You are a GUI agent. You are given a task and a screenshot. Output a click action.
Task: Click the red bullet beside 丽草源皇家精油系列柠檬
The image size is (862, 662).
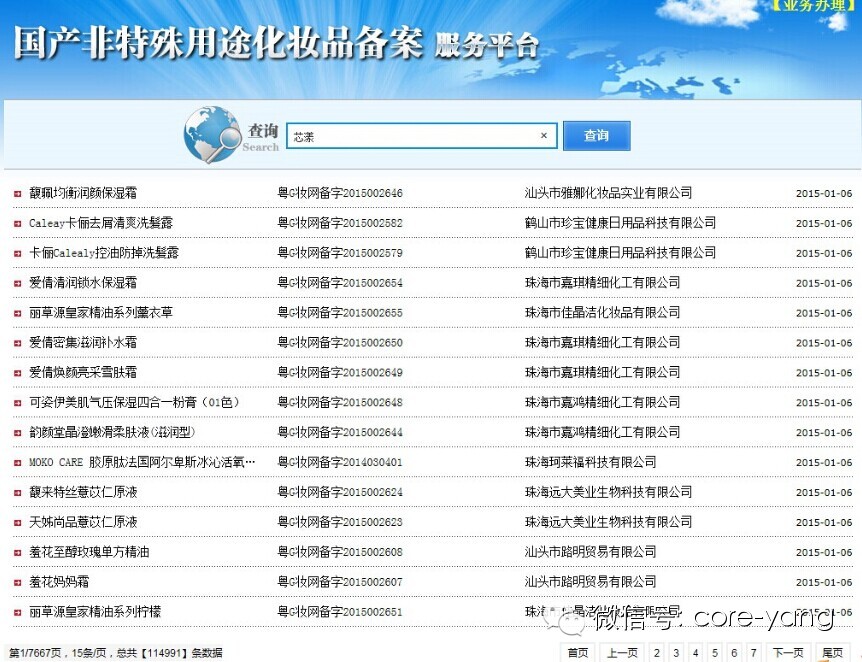(x=17, y=613)
